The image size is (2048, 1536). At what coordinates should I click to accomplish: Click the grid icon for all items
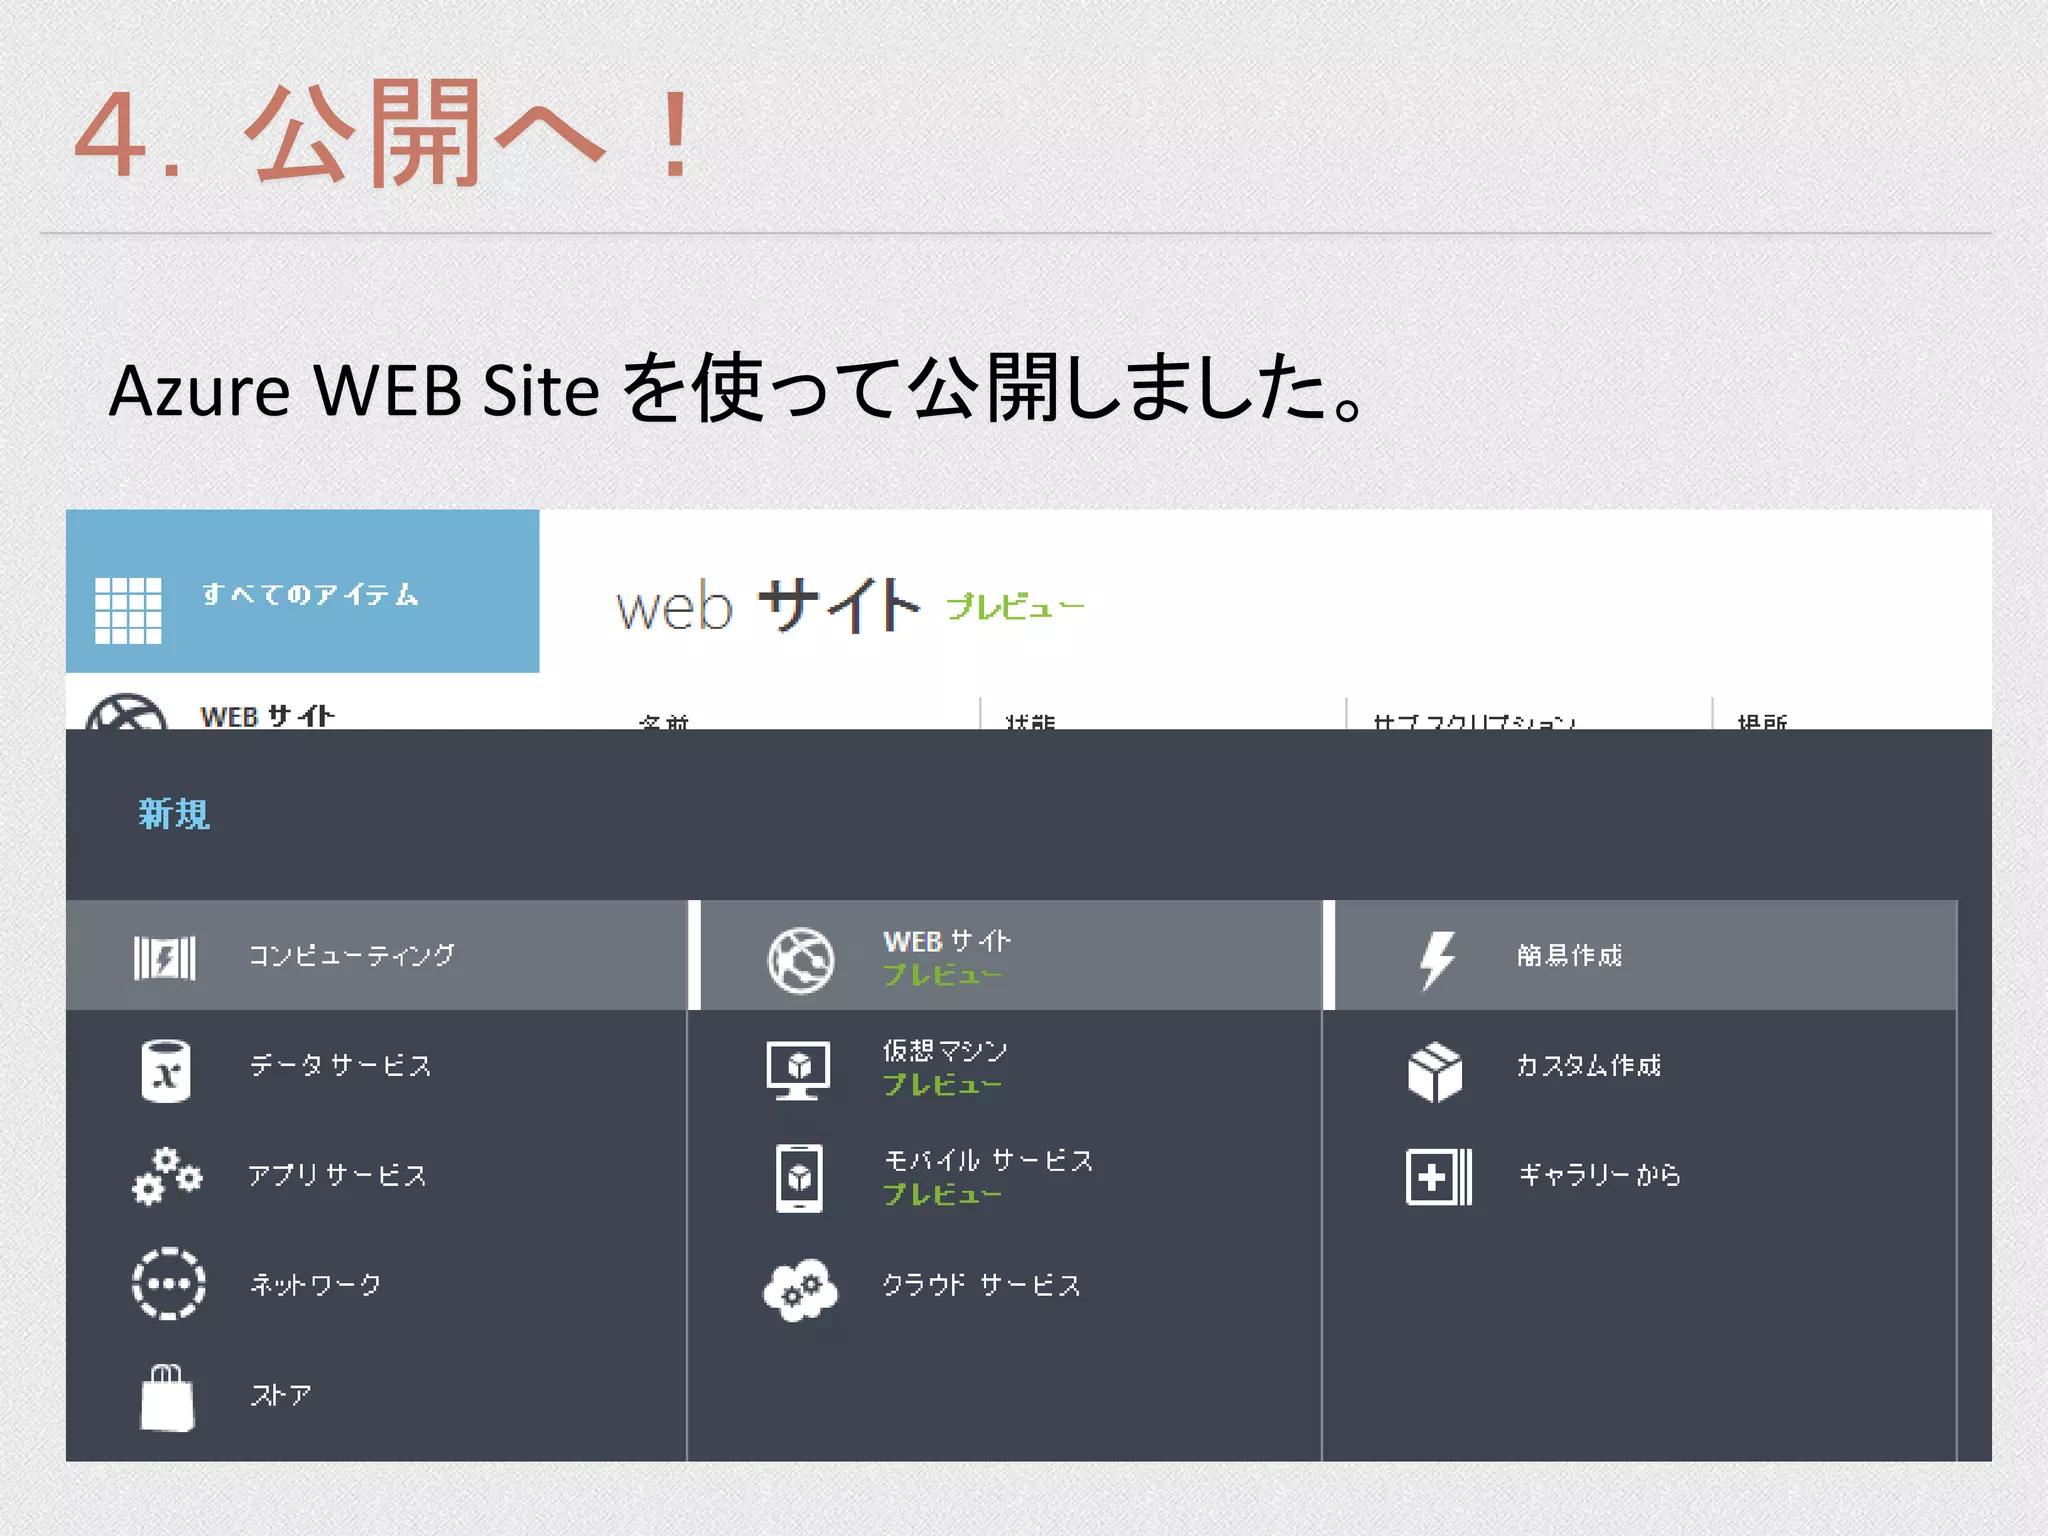tap(128, 610)
